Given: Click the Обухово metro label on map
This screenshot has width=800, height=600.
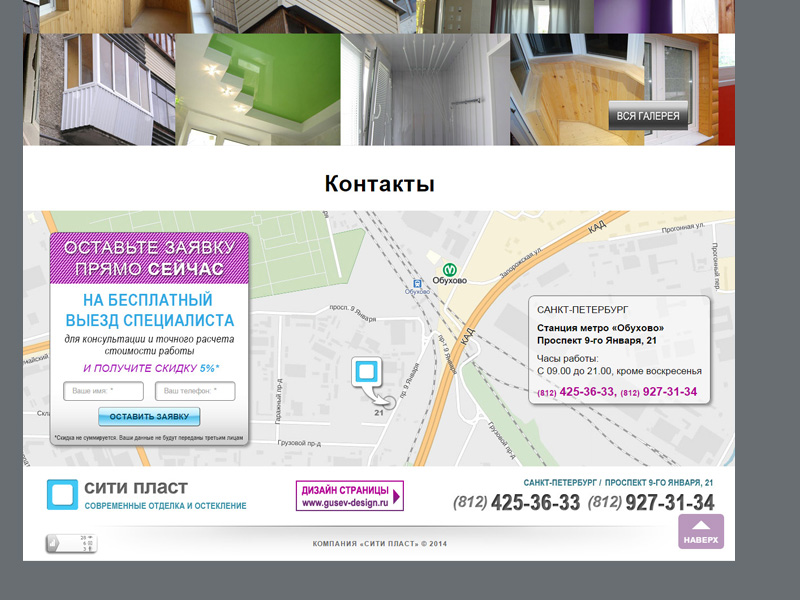Looking at the screenshot, I should coord(449,280).
